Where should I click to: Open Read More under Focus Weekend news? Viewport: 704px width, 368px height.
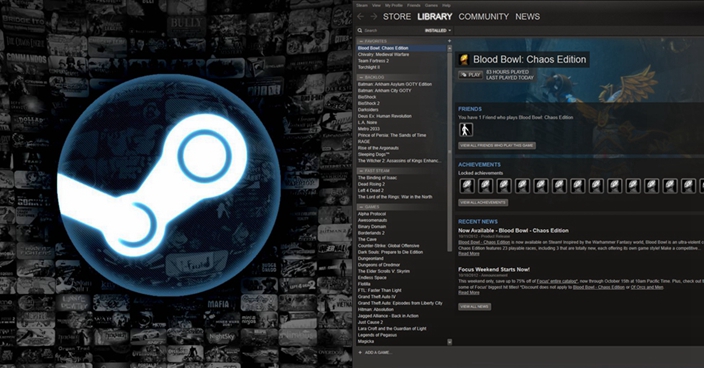(469, 293)
